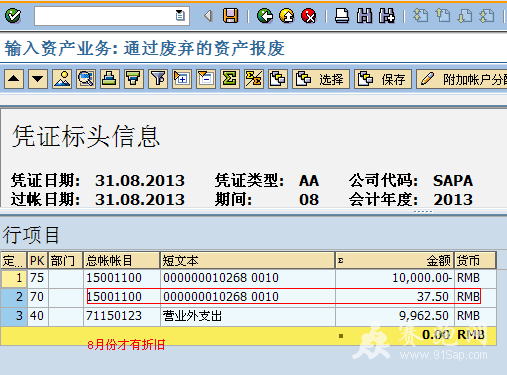Click the company code SAPA value
Viewport: 507px width, 375px height.
point(453,181)
